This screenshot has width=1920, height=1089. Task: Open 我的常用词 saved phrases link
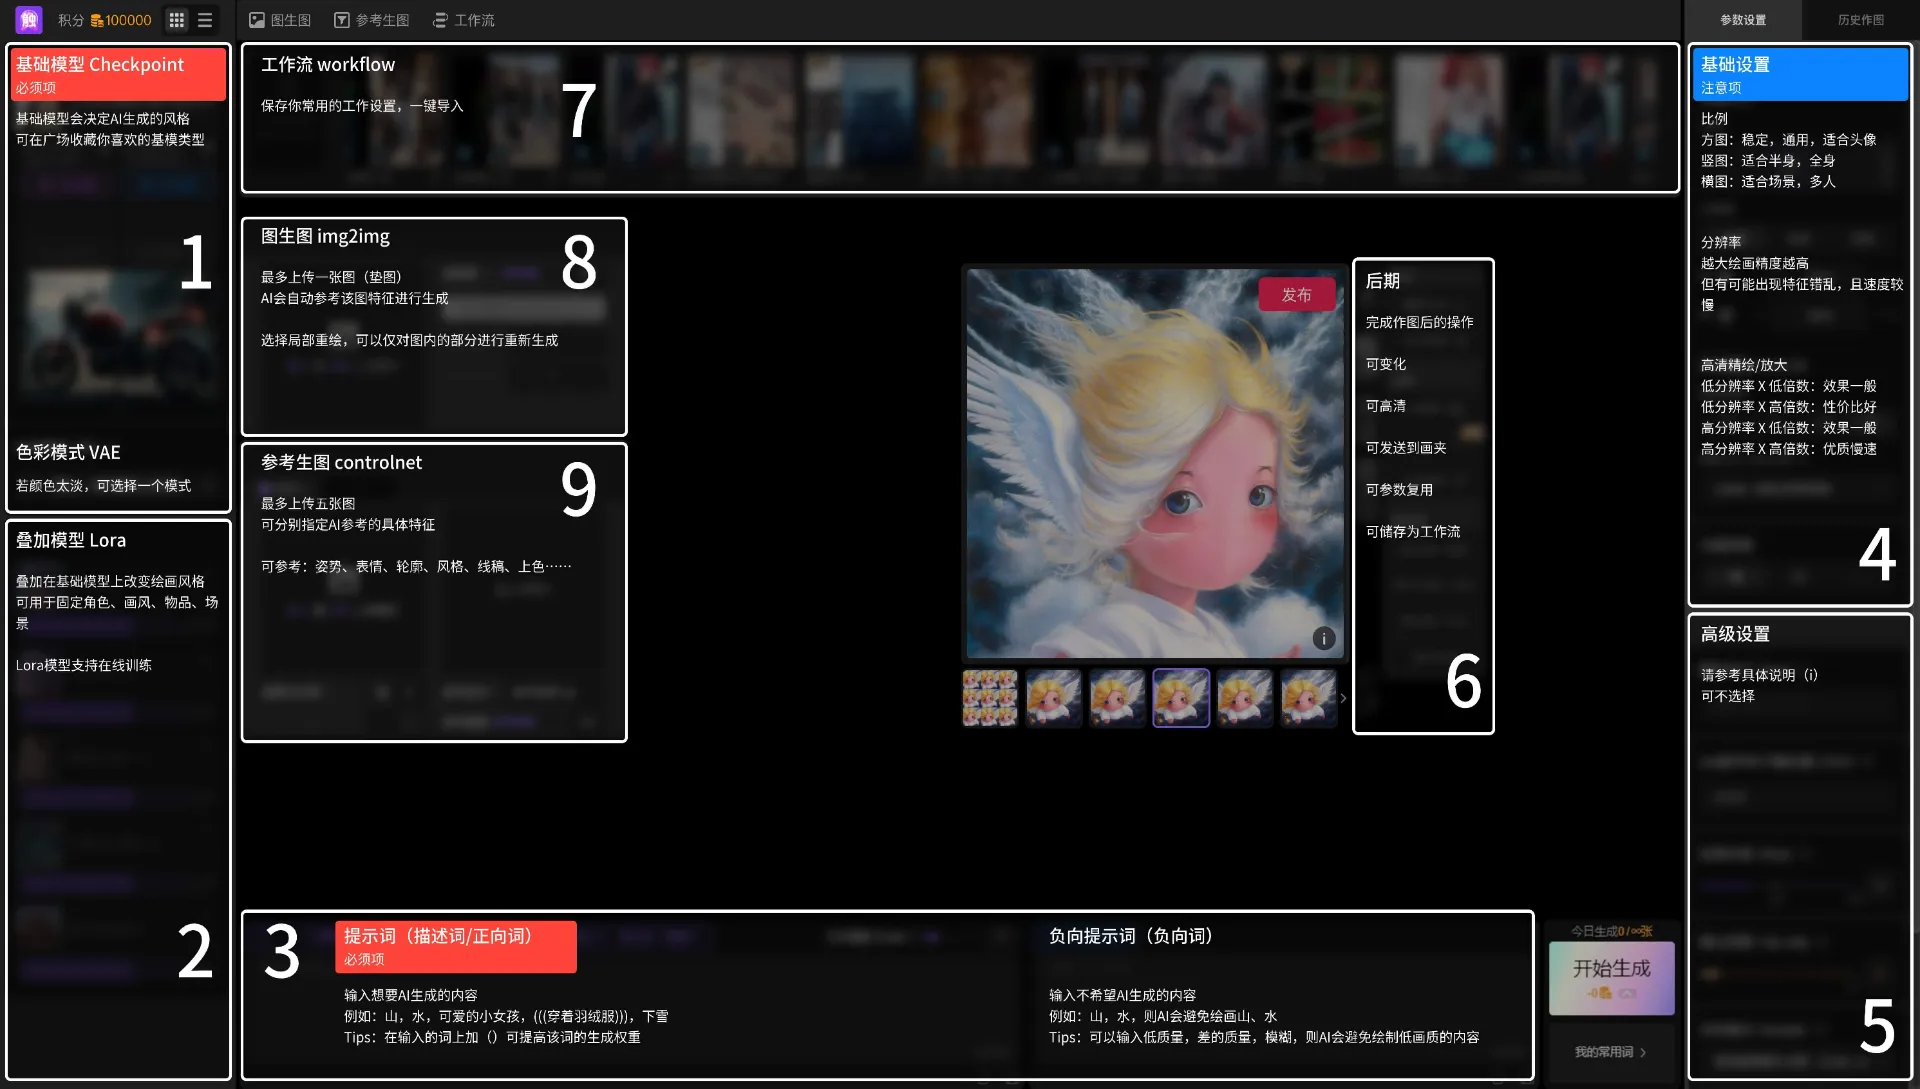click(x=1610, y=1052)
